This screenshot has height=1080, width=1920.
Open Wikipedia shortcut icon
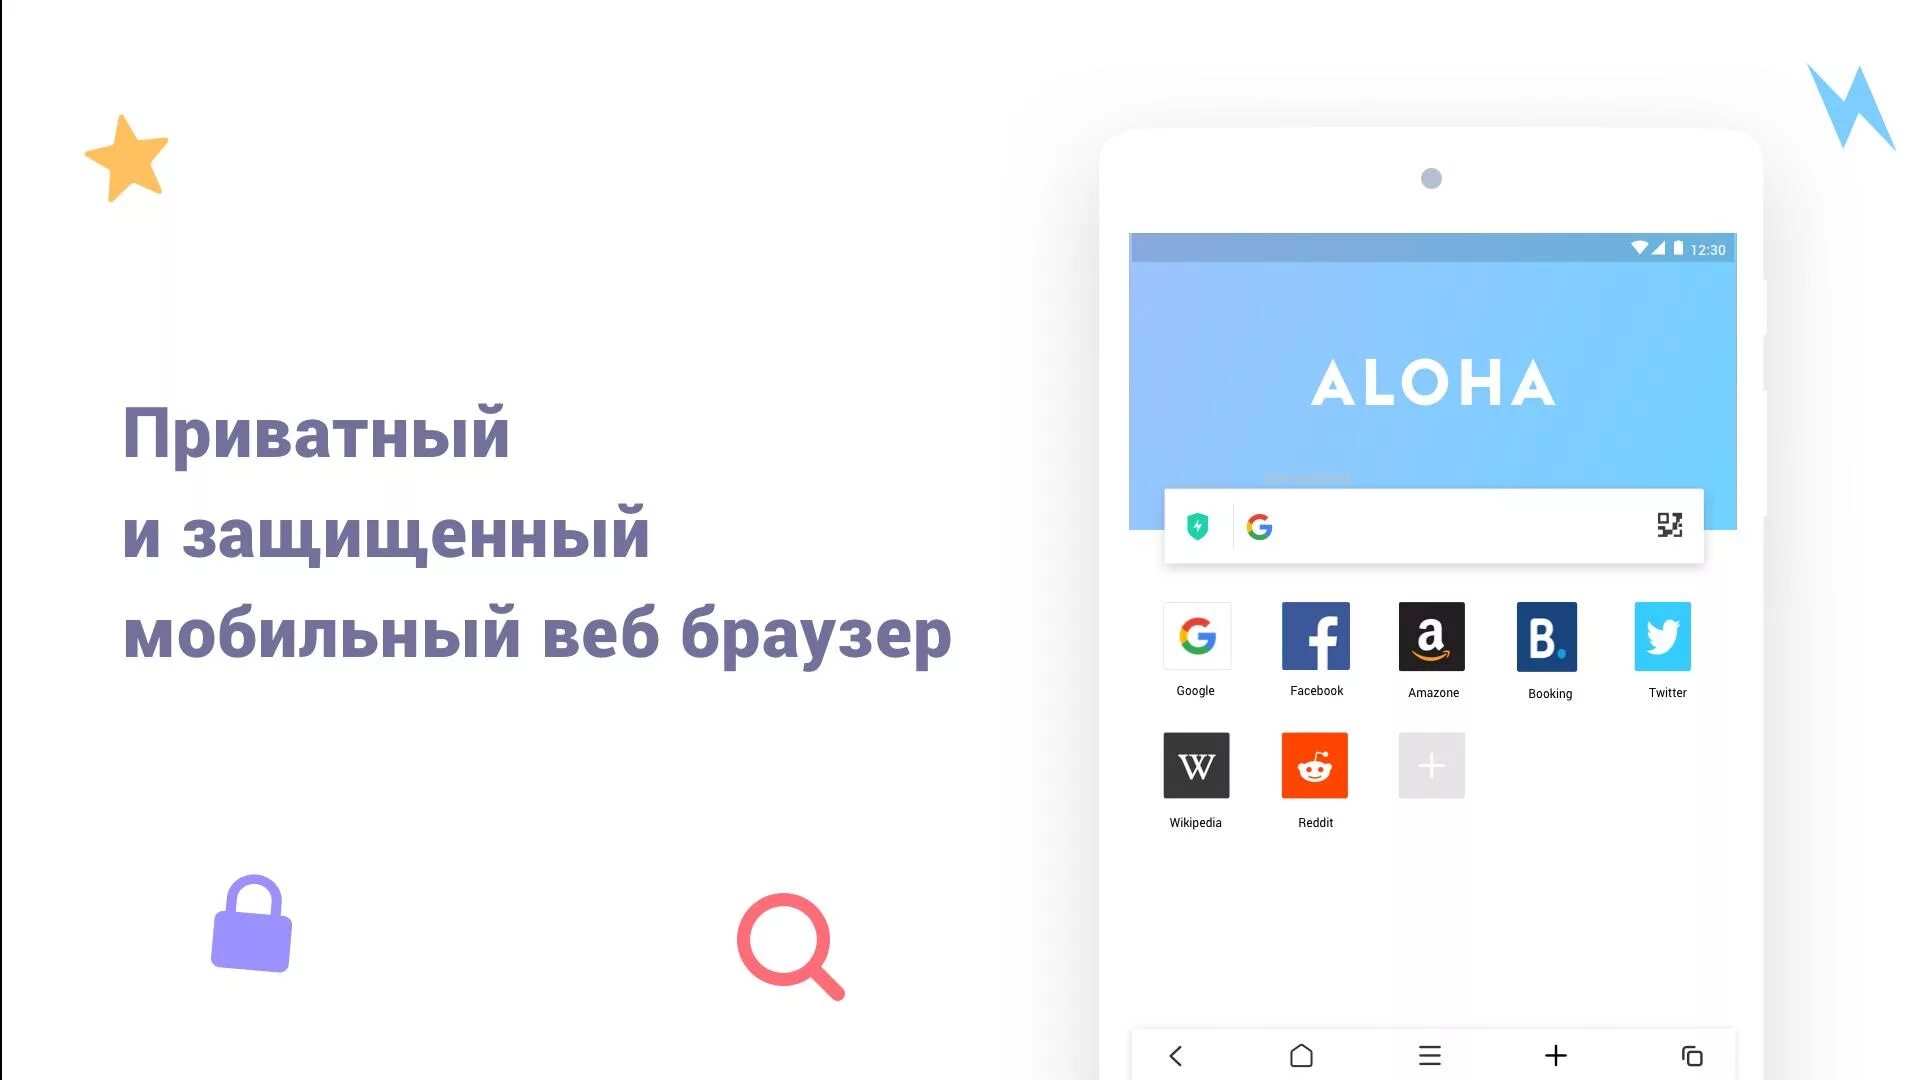pyautogui.click(x=1196, y=766)
